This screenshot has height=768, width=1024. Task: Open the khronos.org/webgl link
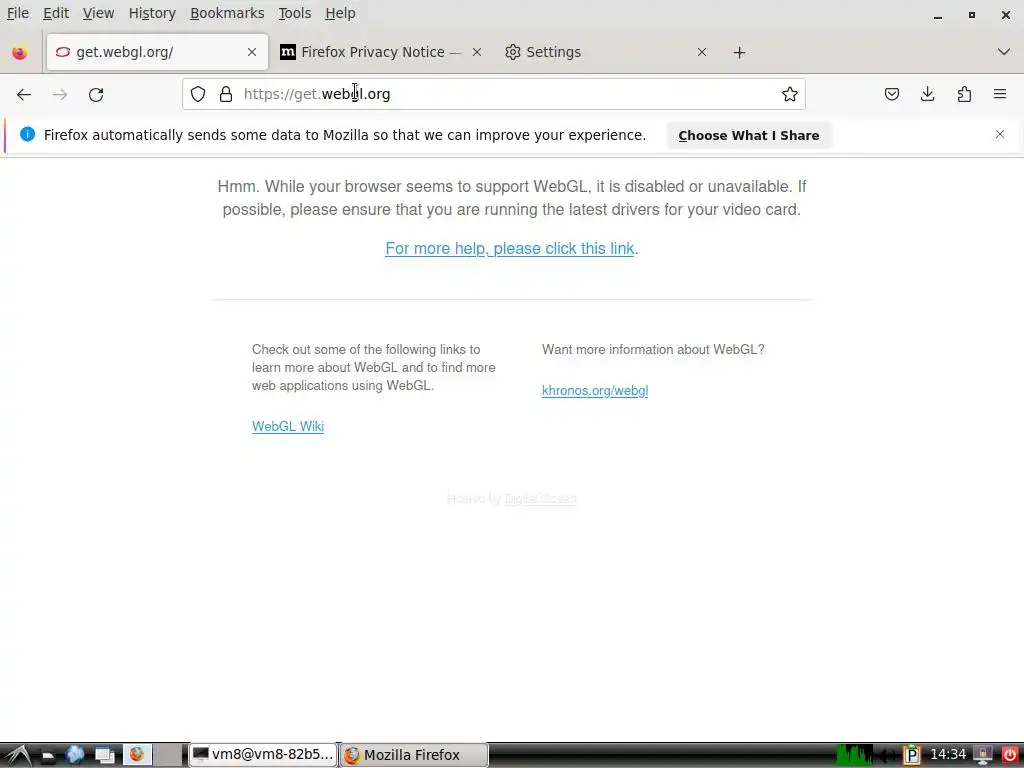595,391
